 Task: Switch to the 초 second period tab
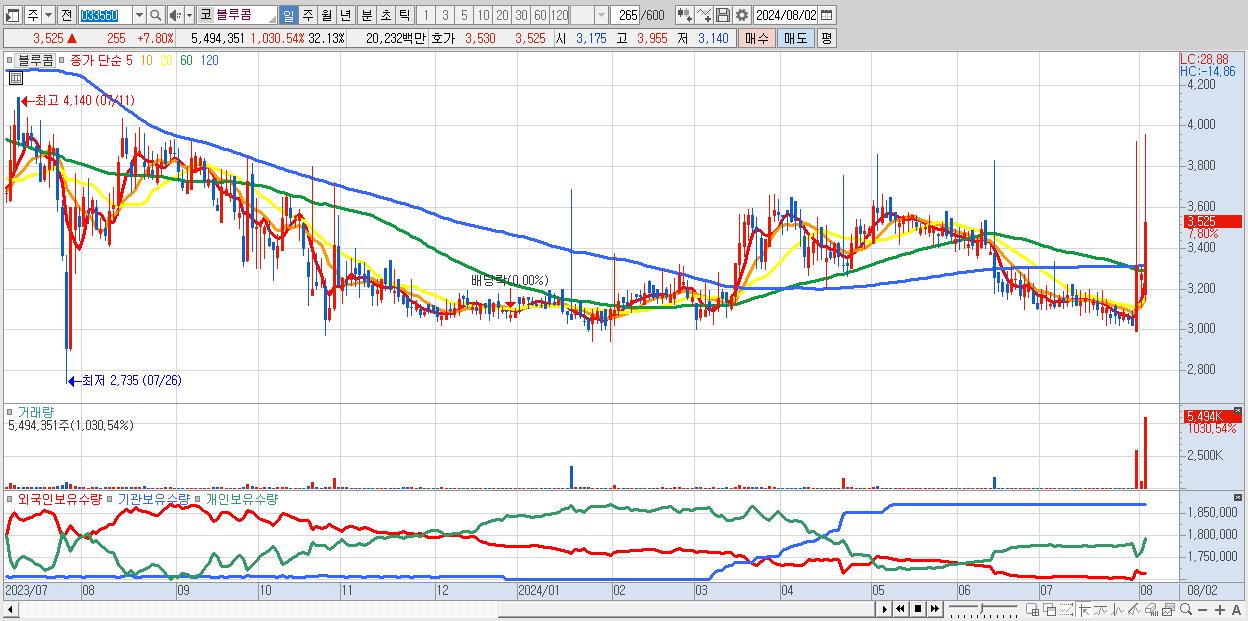[386, 15]
